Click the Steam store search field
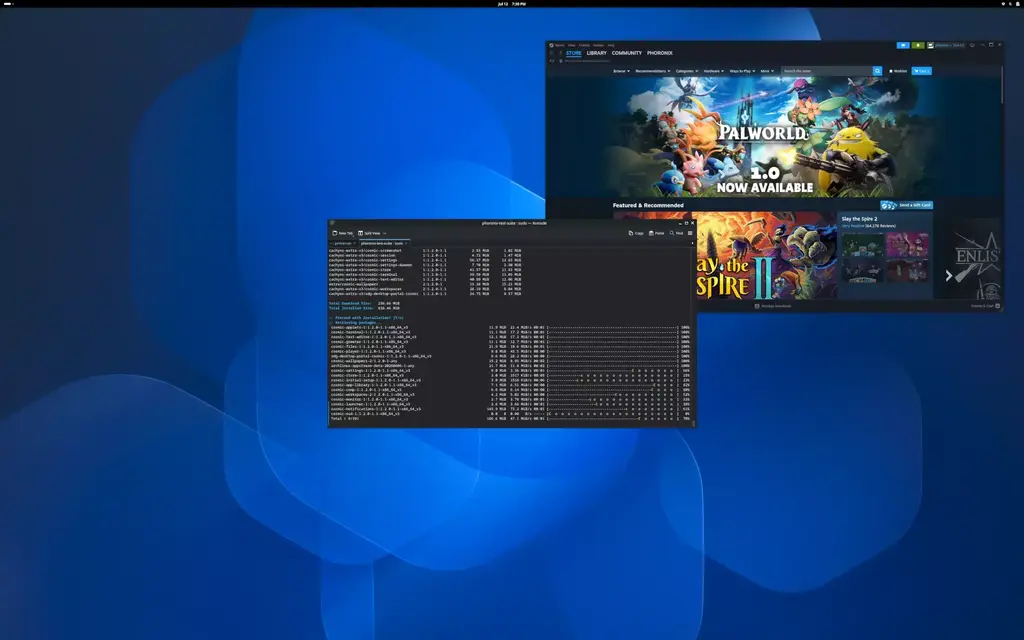Screen dimensions: 1024x640 pyautogui.click(x=827, y=71)
